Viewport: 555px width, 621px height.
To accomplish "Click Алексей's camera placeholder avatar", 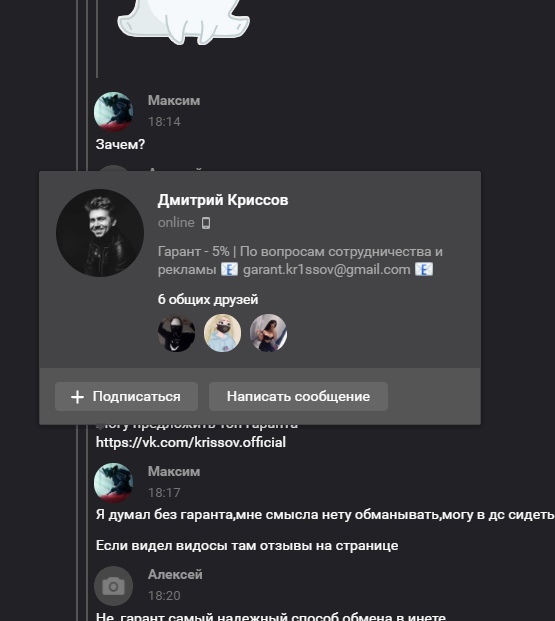I will pyautogui.click(x=113, y=586).
